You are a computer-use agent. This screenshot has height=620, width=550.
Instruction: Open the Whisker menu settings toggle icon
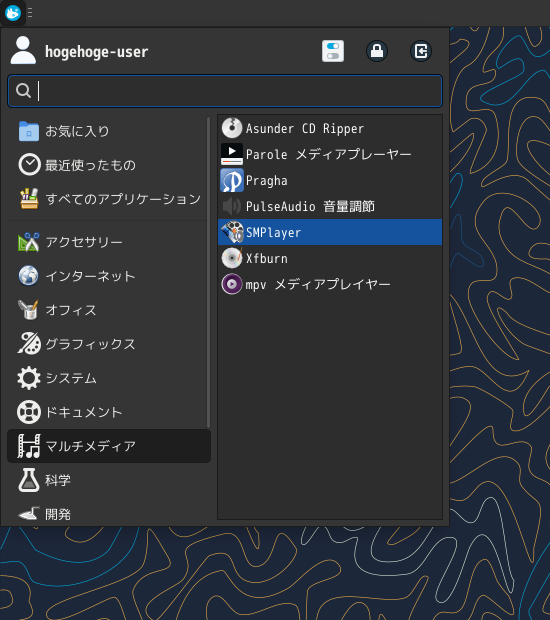[x=333, y=51]
